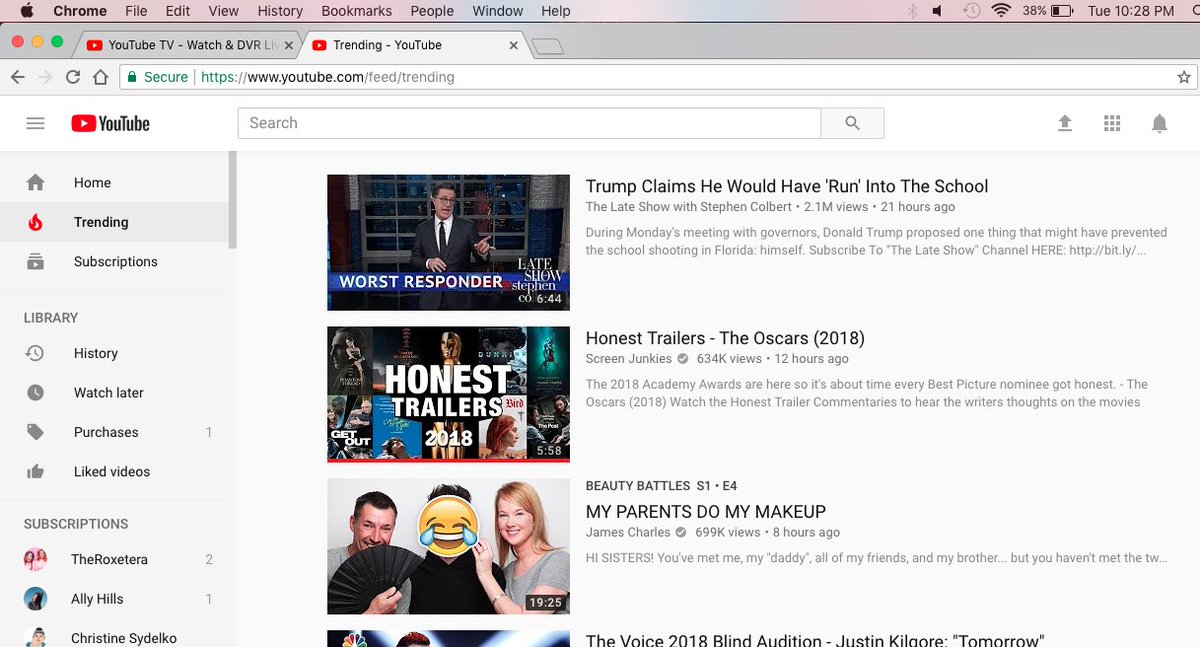Open the People menu
This screenshot has width=1200, height=647.
432,11
